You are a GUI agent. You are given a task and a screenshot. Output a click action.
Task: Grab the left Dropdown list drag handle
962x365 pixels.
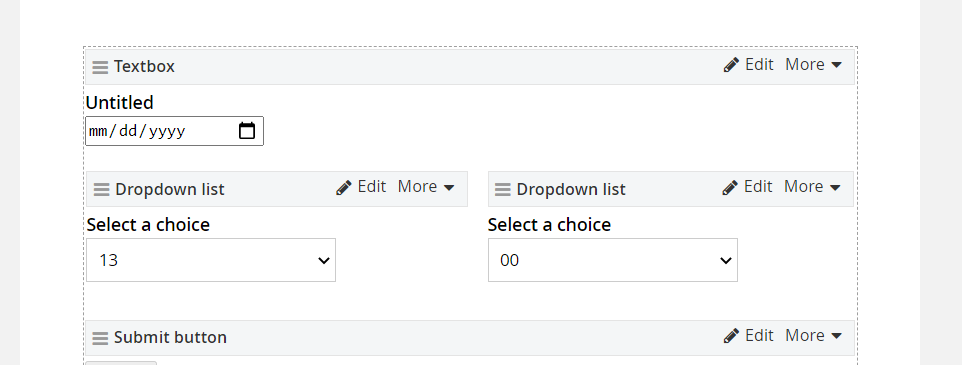pos(102,190)
